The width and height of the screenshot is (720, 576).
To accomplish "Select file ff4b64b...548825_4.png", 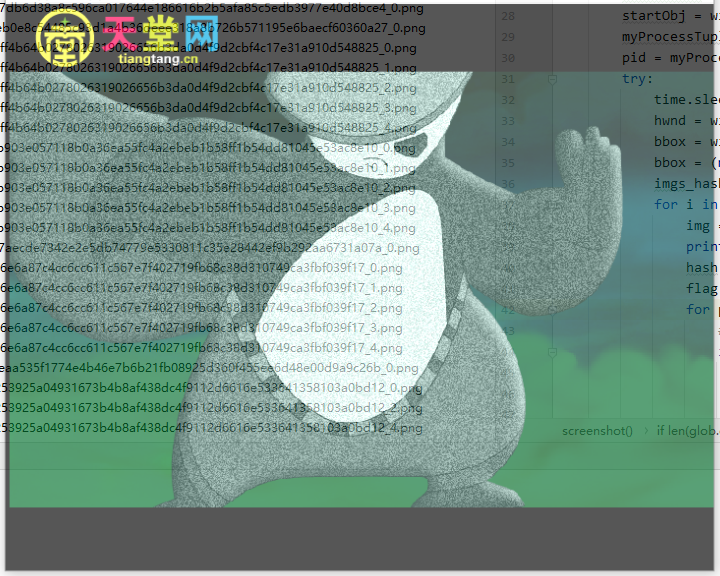I will [x=208, y=128].
